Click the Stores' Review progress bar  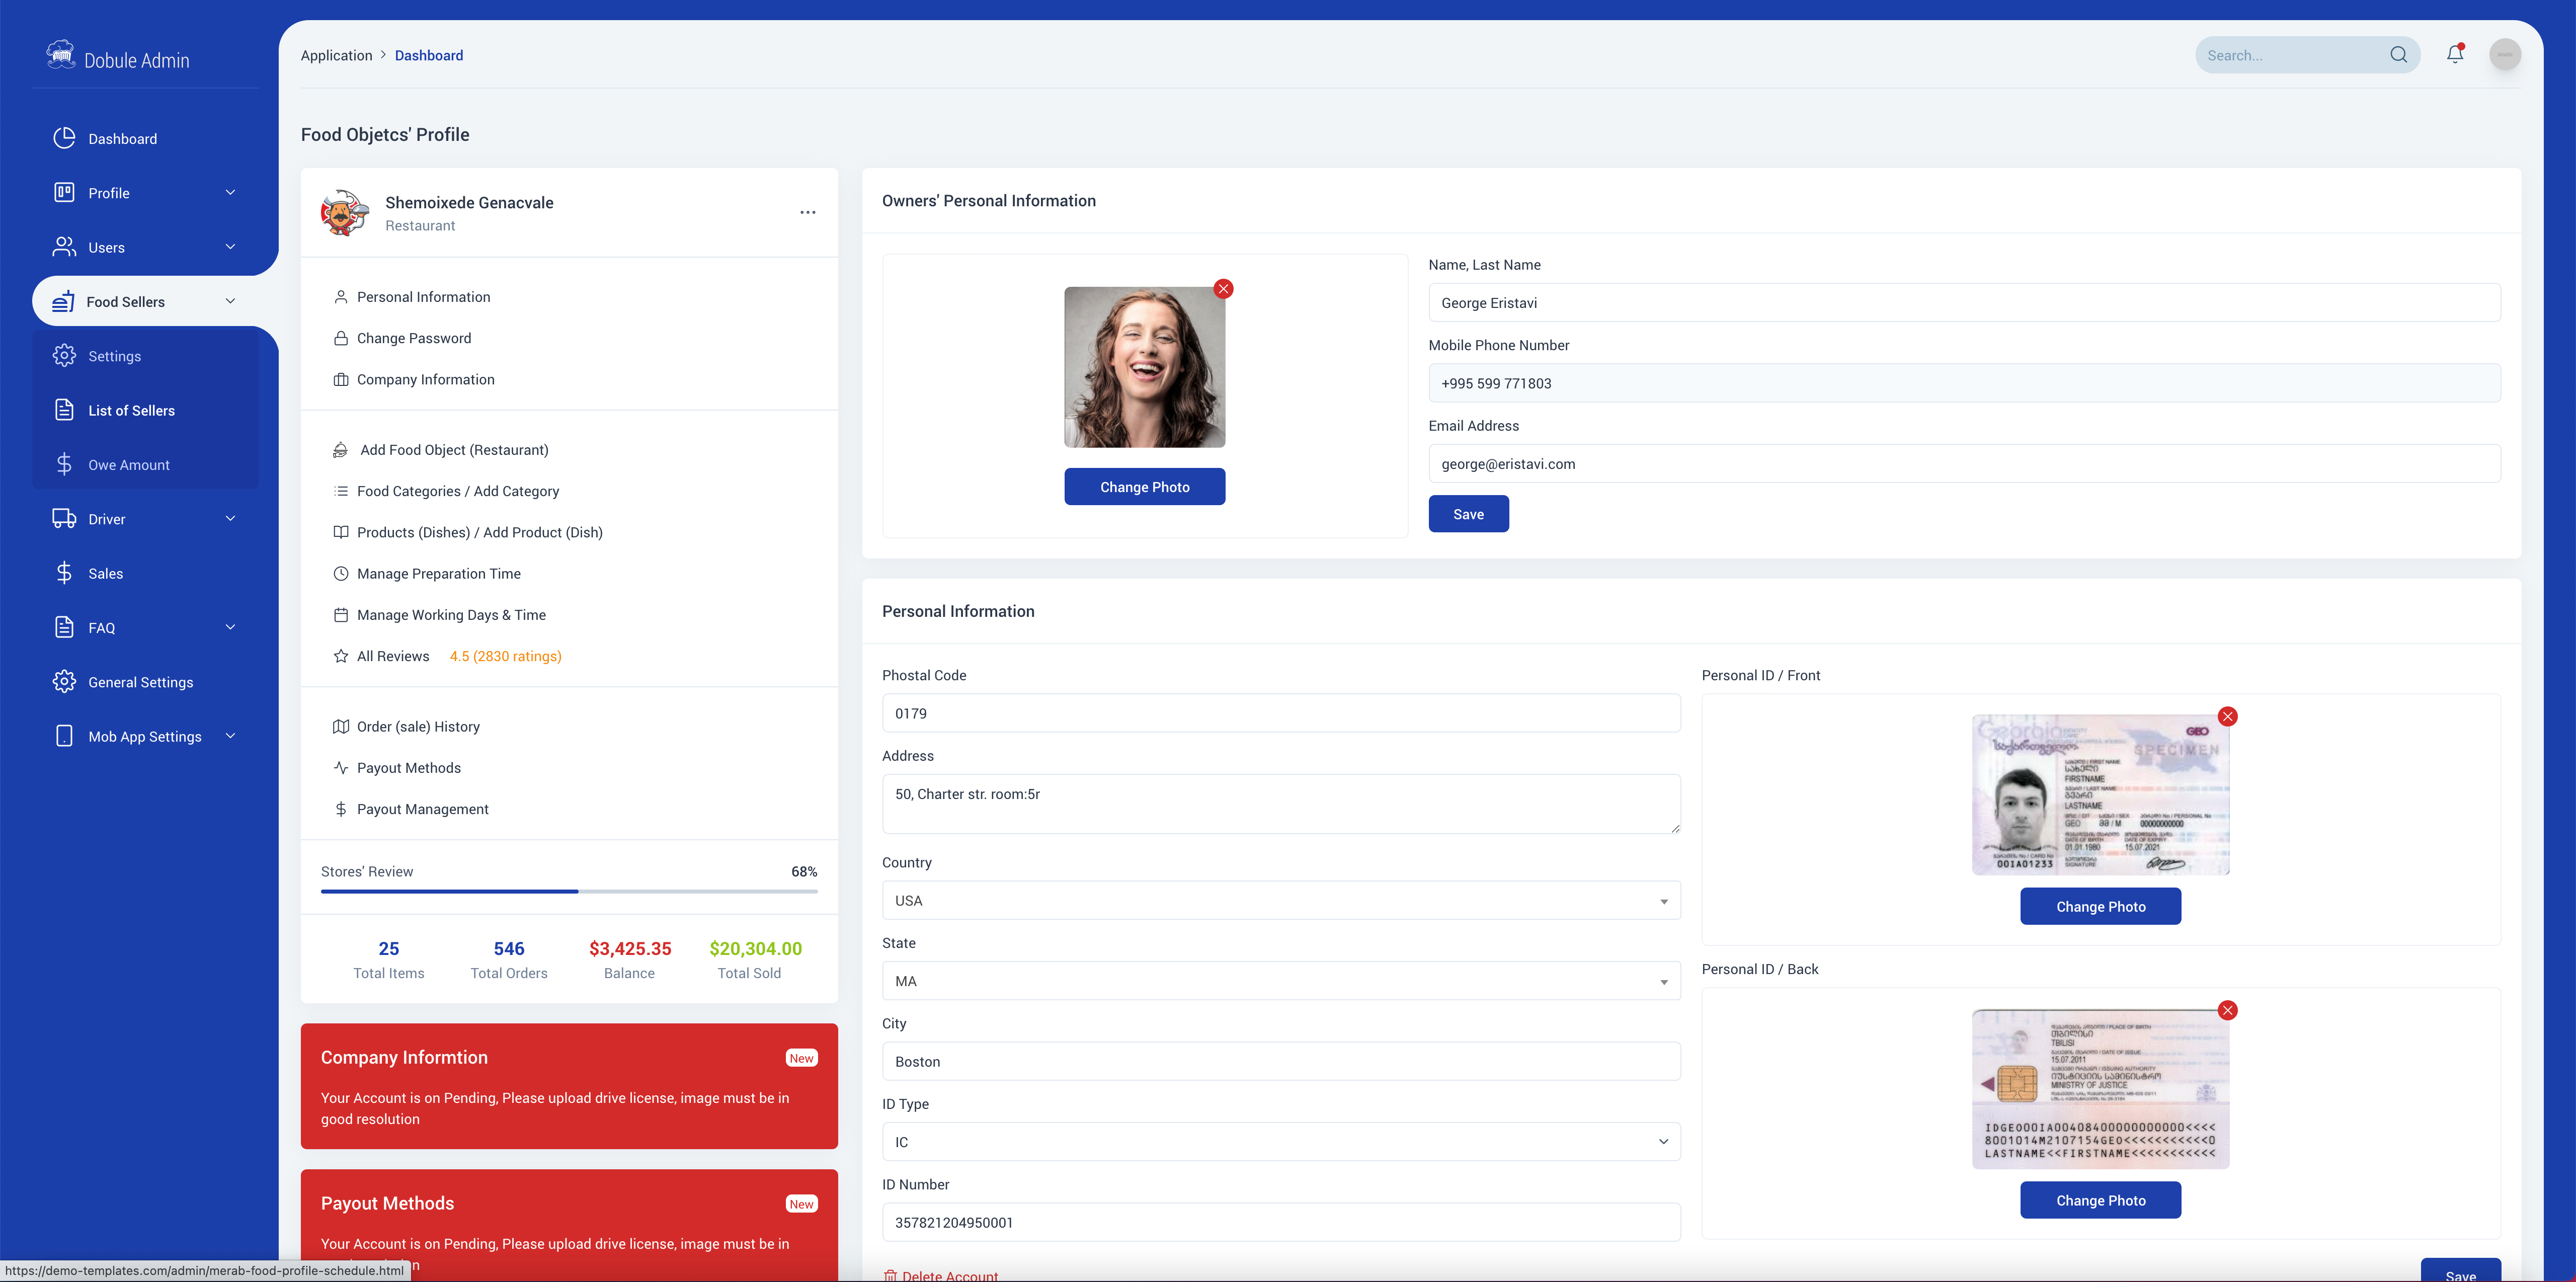click(x=569, y=891)
